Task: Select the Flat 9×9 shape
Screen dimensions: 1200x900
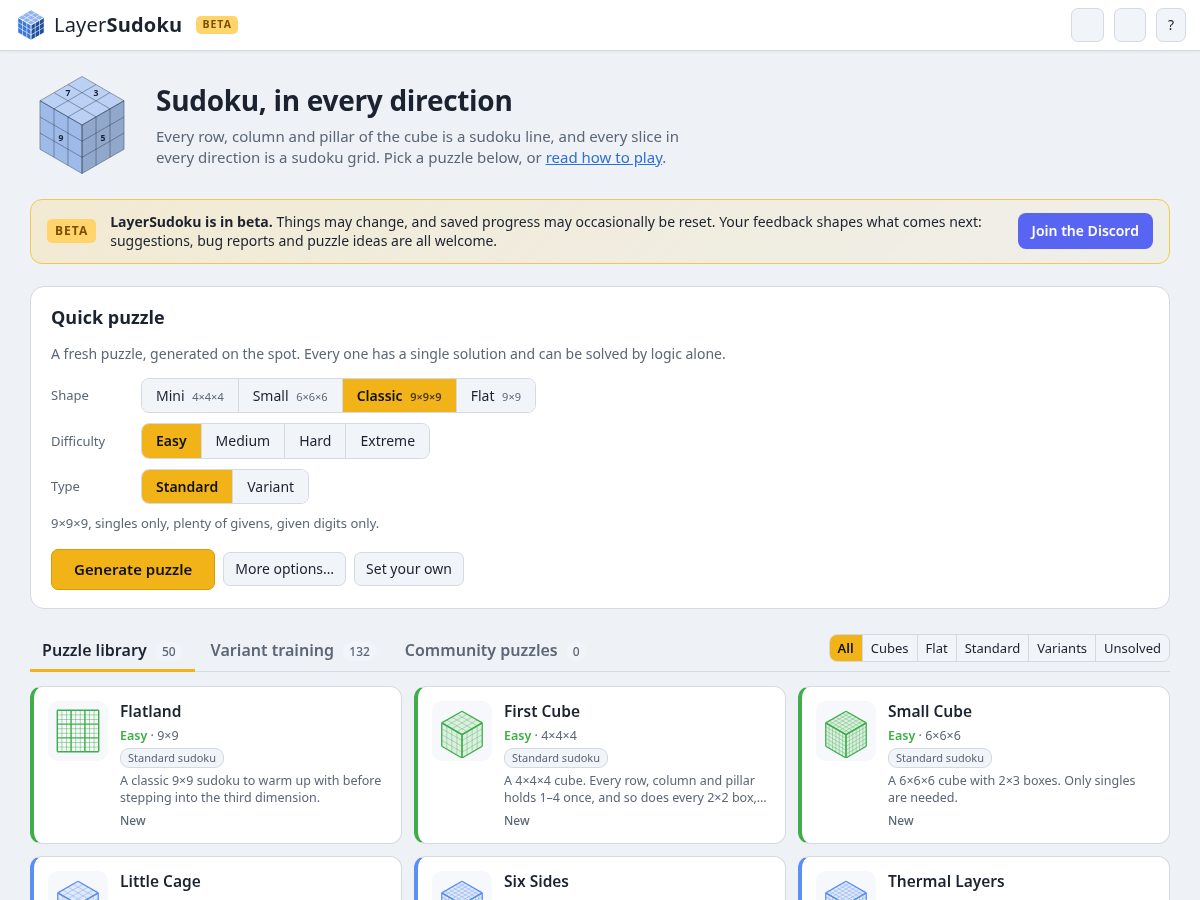Action: click(x=496, y=396)
